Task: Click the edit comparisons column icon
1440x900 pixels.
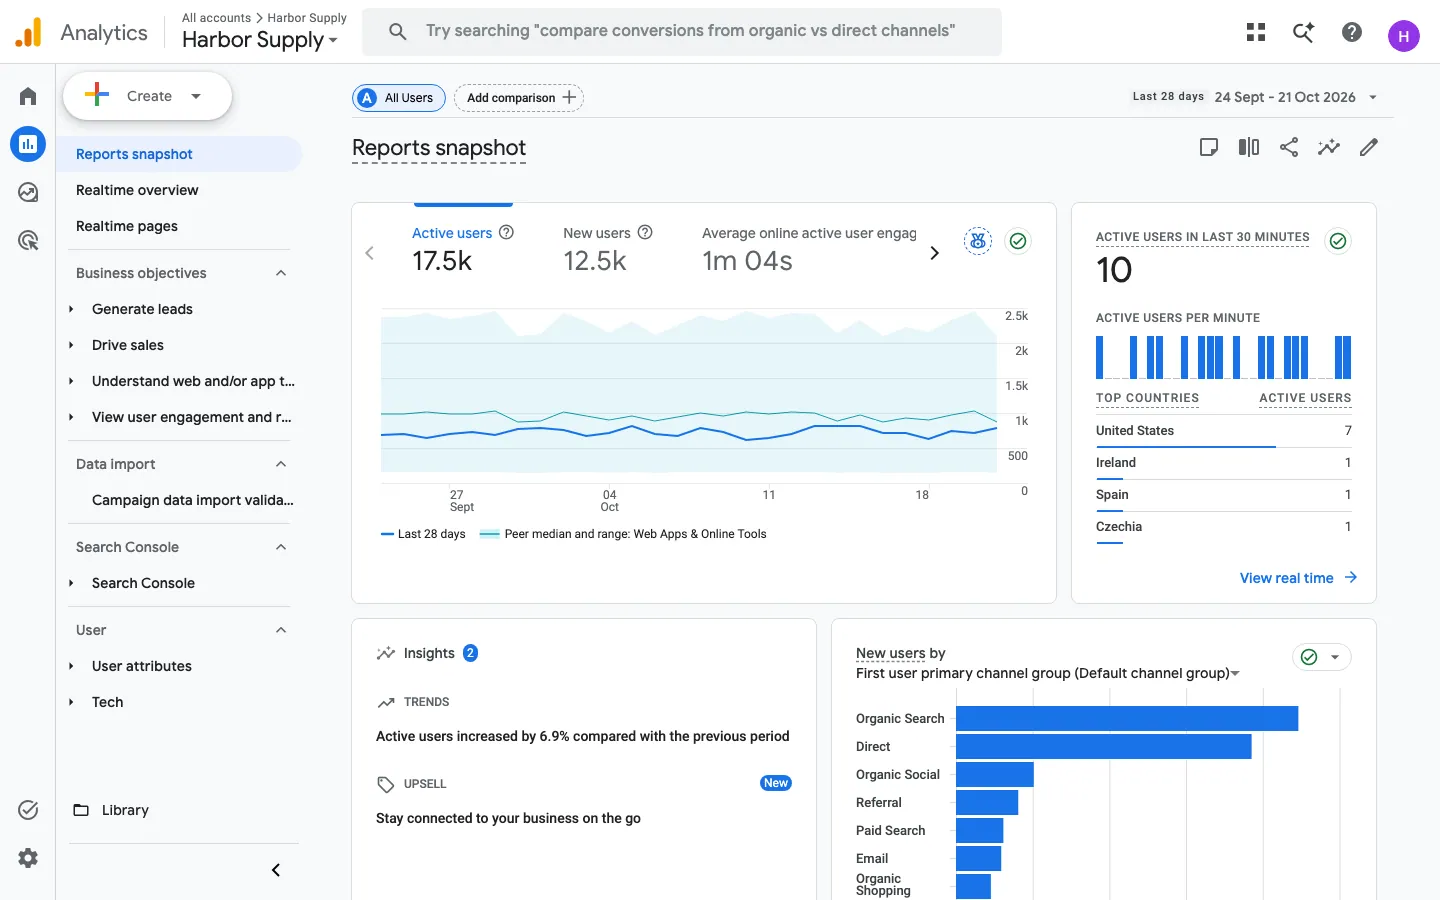Action: pyautogui.click(x=1249, y=147)
